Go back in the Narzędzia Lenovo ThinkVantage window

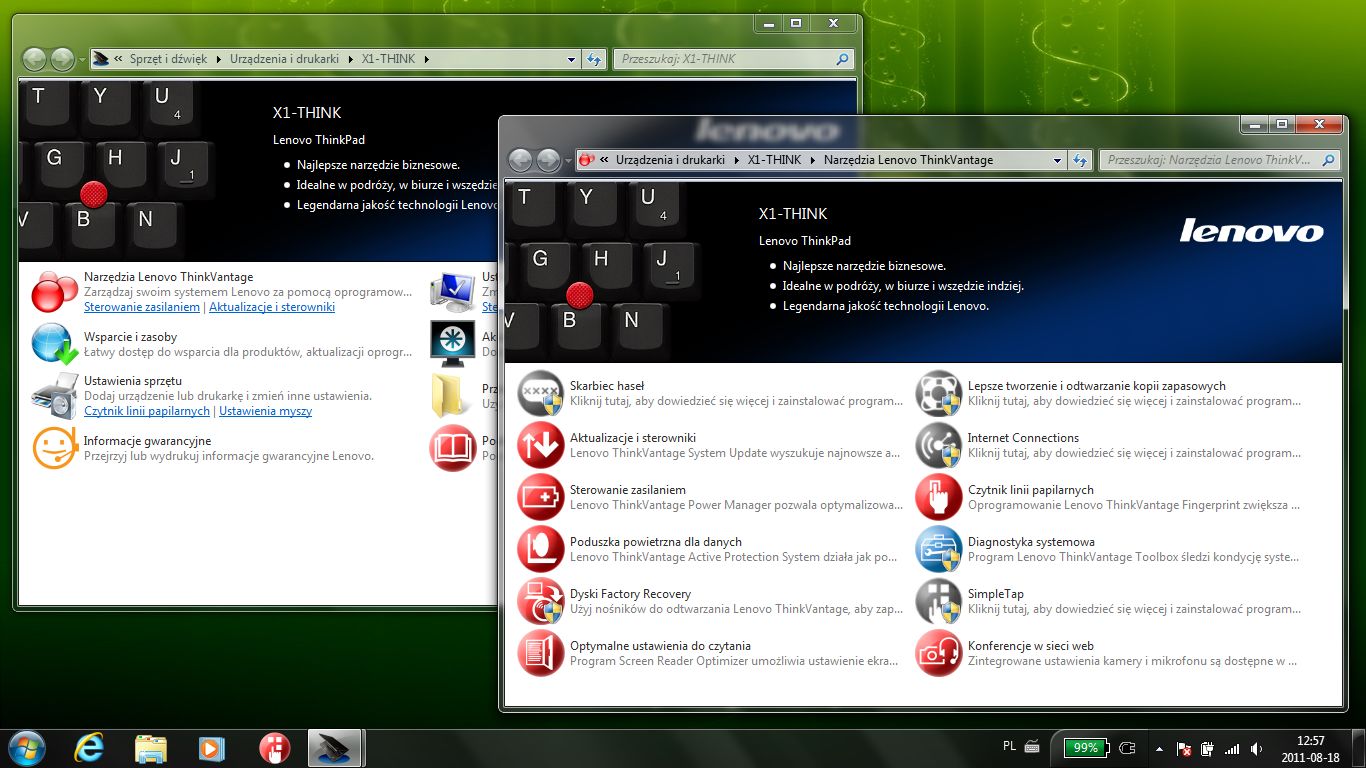point(520,160)
